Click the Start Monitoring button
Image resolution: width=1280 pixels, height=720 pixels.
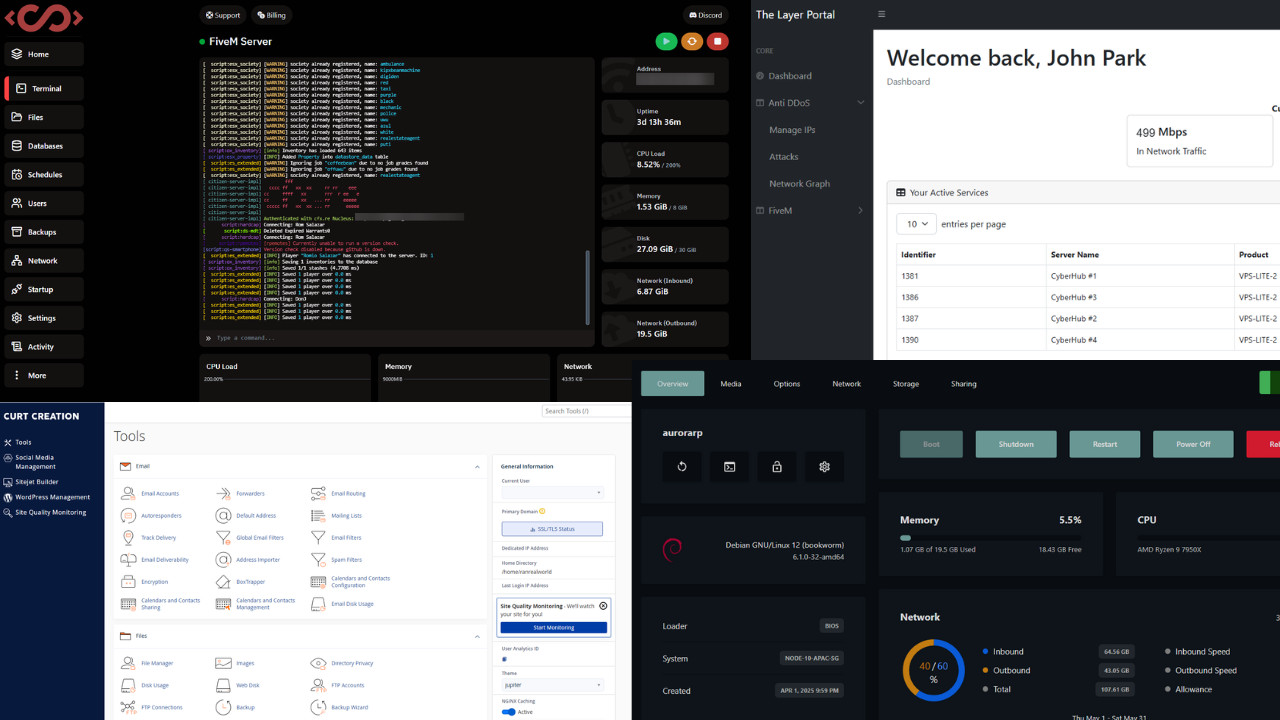pyautogui.click(x=552, y=628)
